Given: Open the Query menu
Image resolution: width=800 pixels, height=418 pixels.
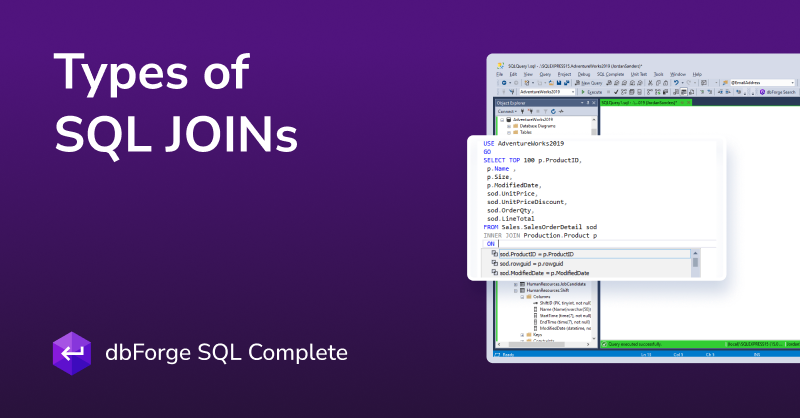Looking at the screenshot, I should click(x=545, y=74).
